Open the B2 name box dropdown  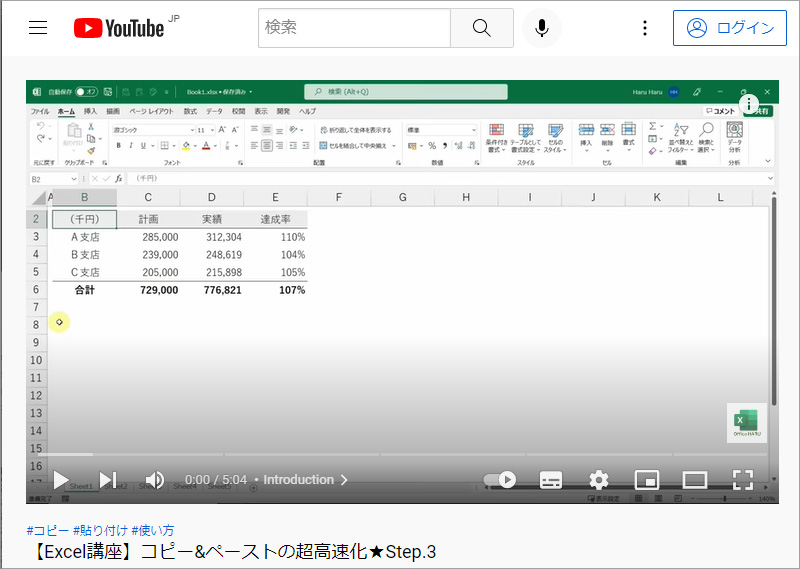tap(73, 179)
